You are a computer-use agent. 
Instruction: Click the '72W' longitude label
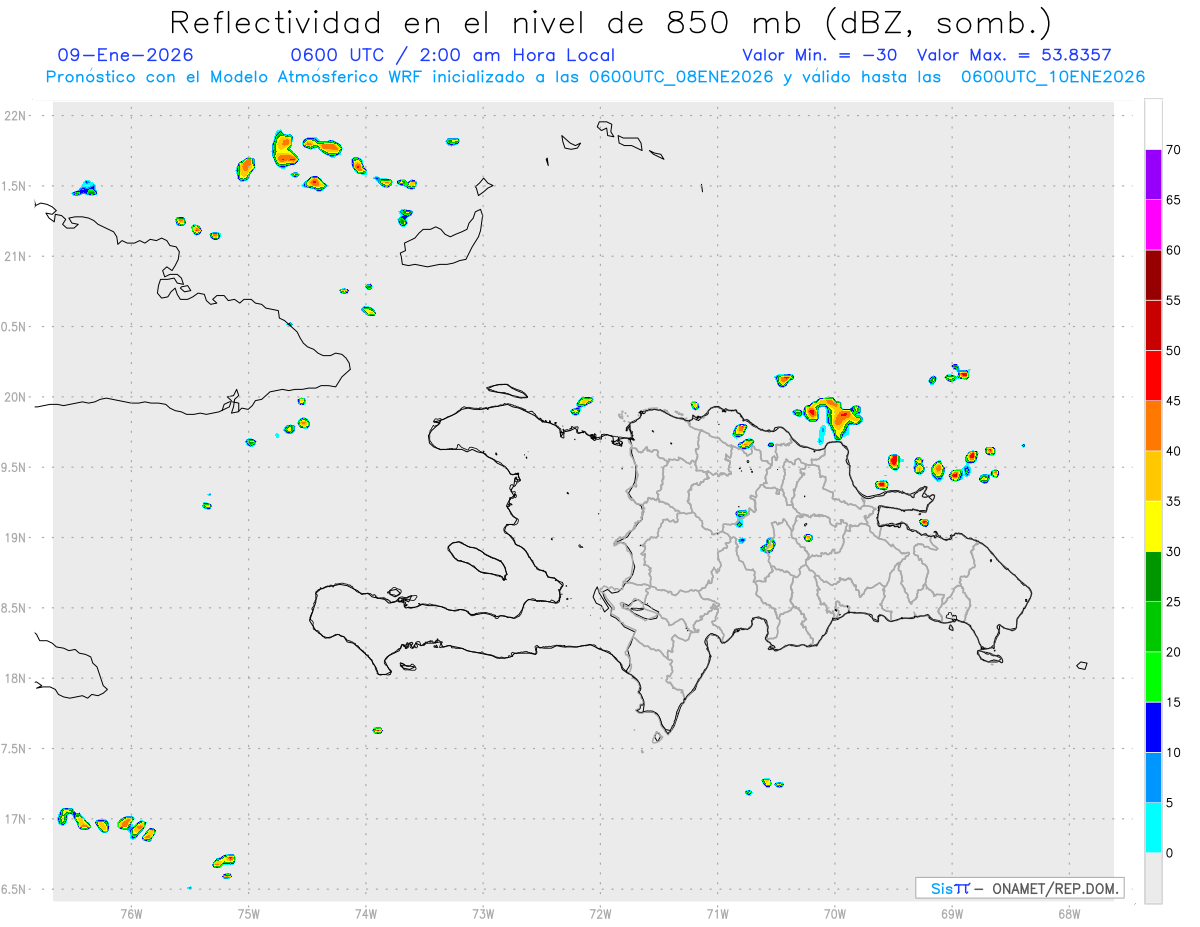601,913
